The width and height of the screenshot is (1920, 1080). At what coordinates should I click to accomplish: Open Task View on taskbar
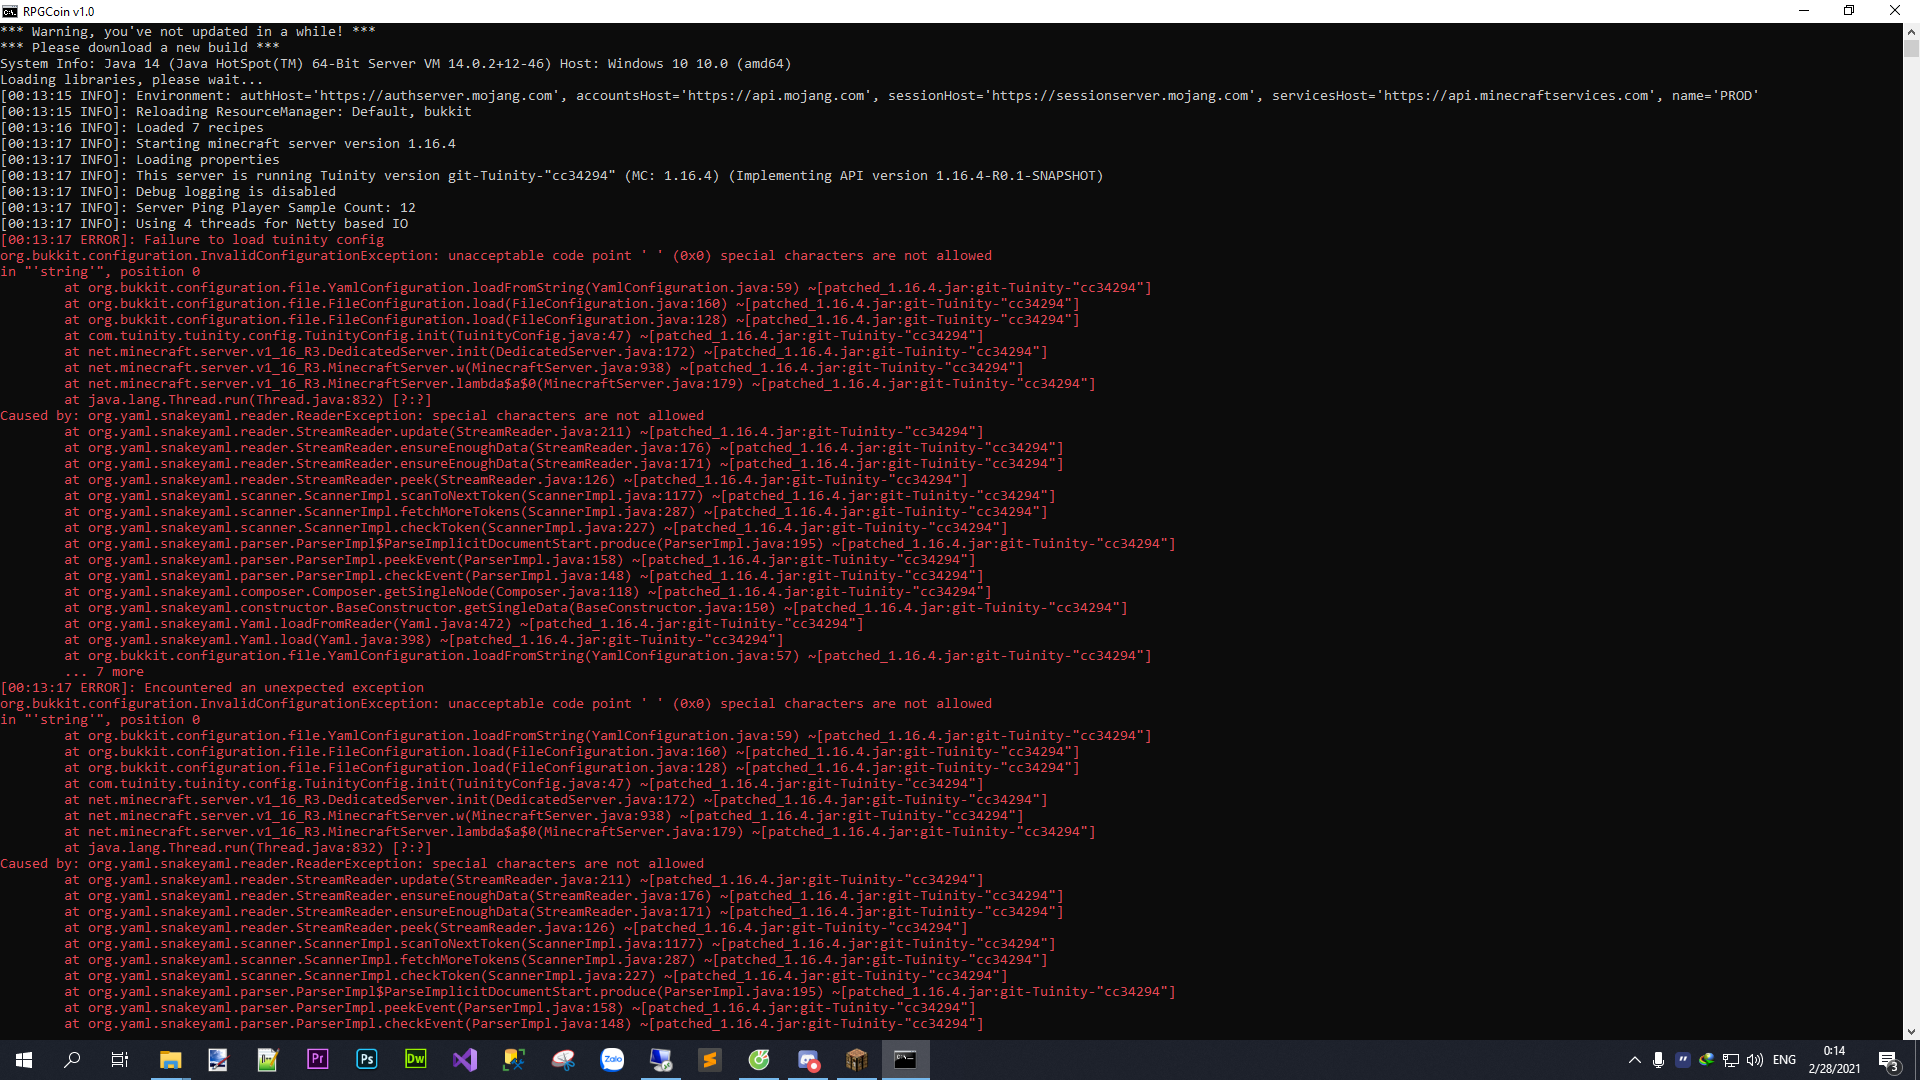[120, 1060]
